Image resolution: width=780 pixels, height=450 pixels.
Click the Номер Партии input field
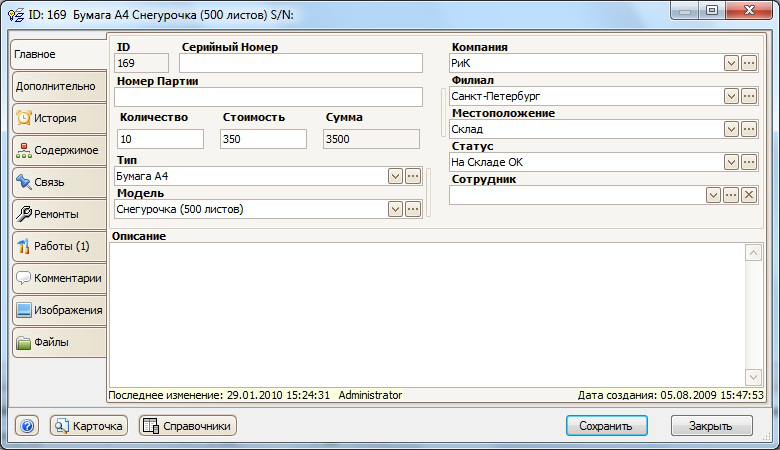[269, 97]
